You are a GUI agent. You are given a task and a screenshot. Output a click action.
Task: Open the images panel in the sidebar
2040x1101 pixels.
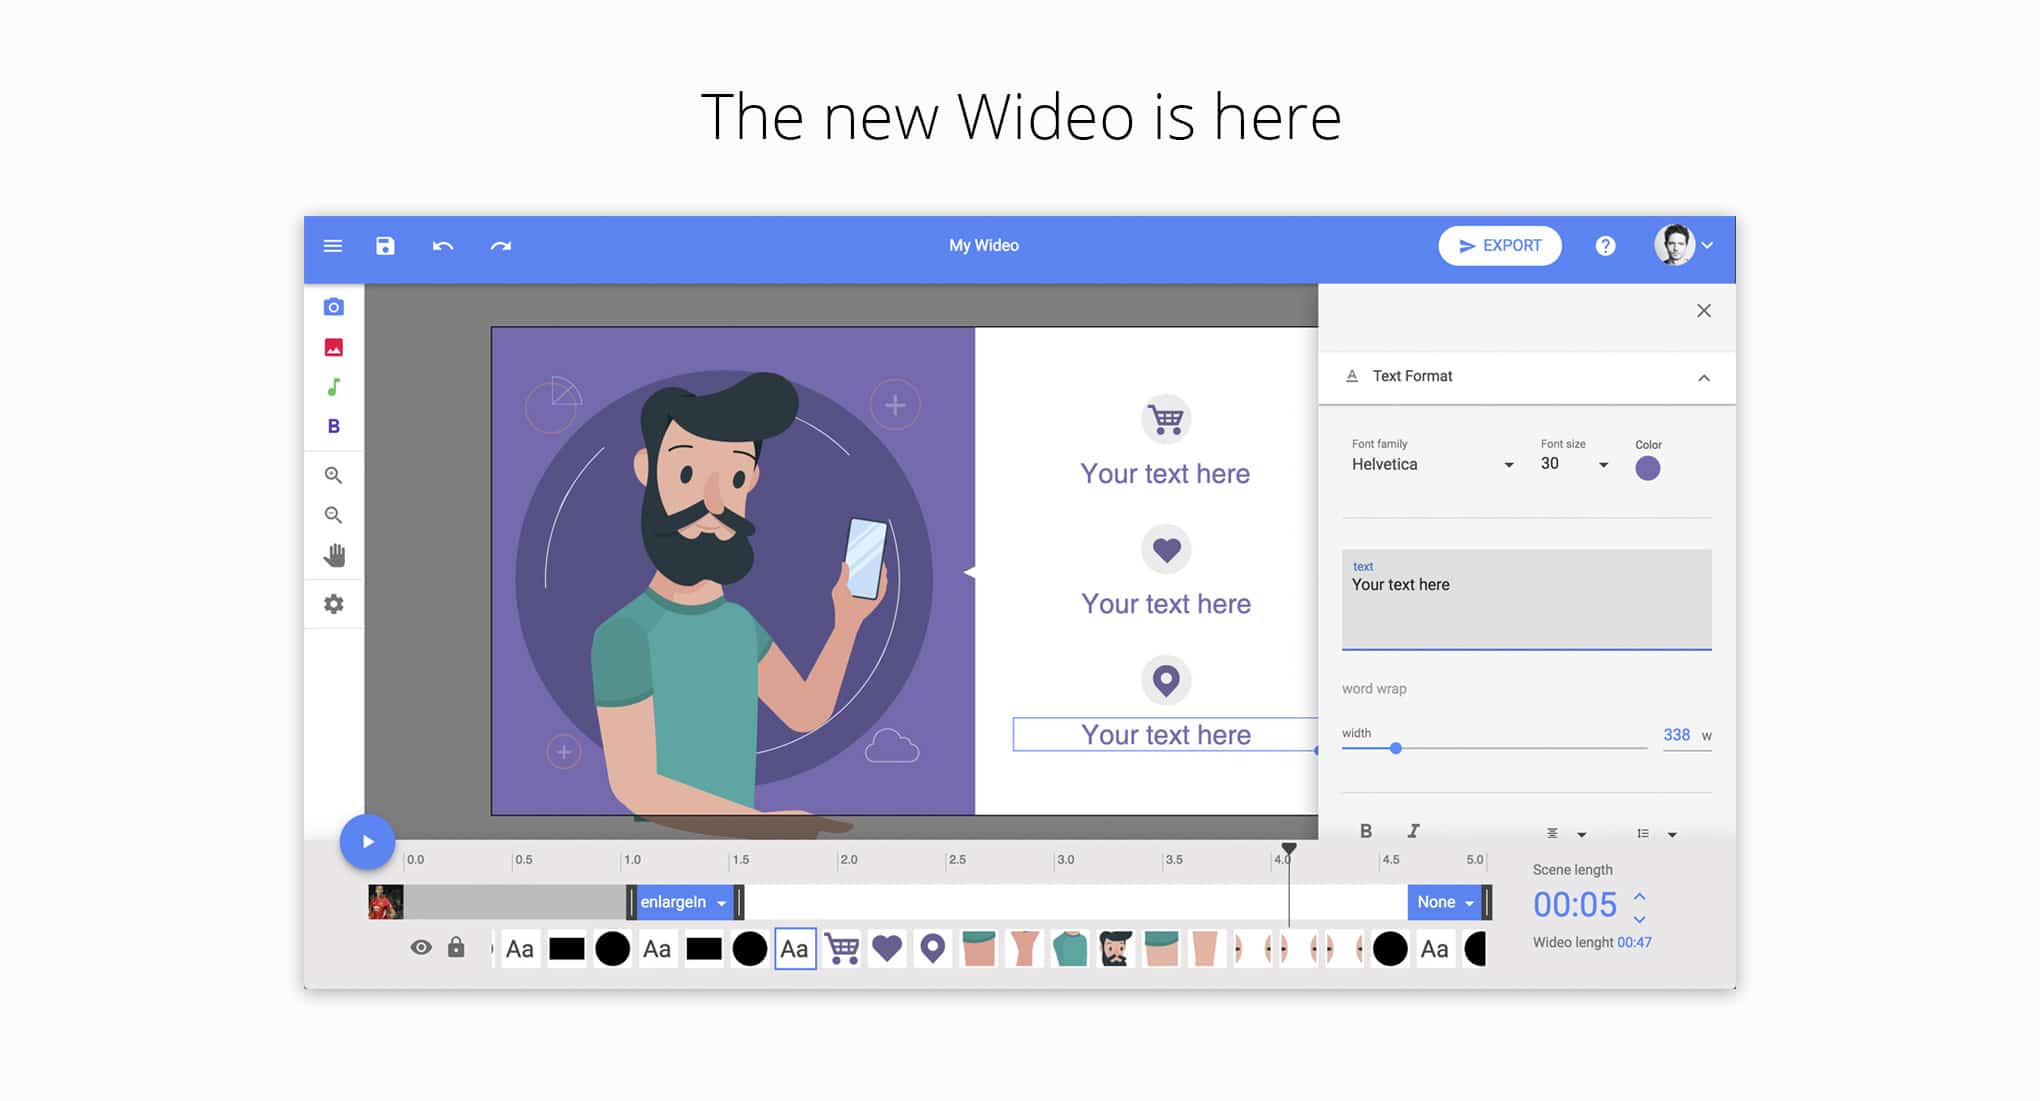click(334, 346)
